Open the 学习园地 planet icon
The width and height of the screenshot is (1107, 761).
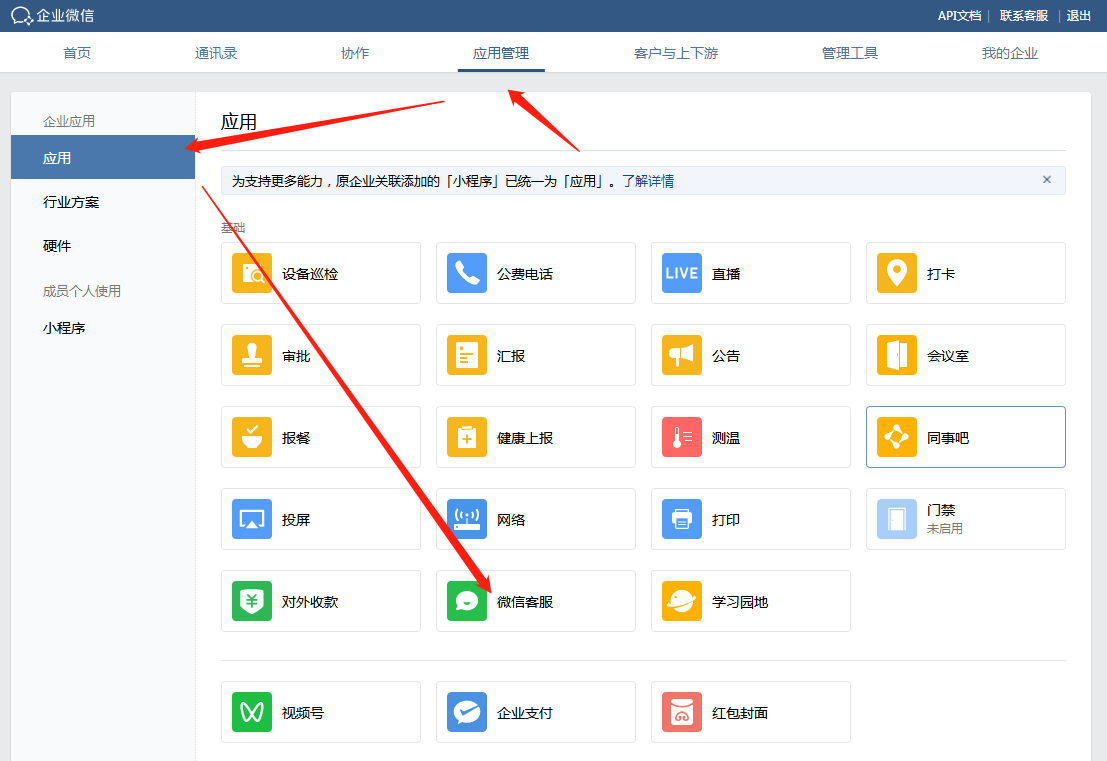click(x=682, y=601)
